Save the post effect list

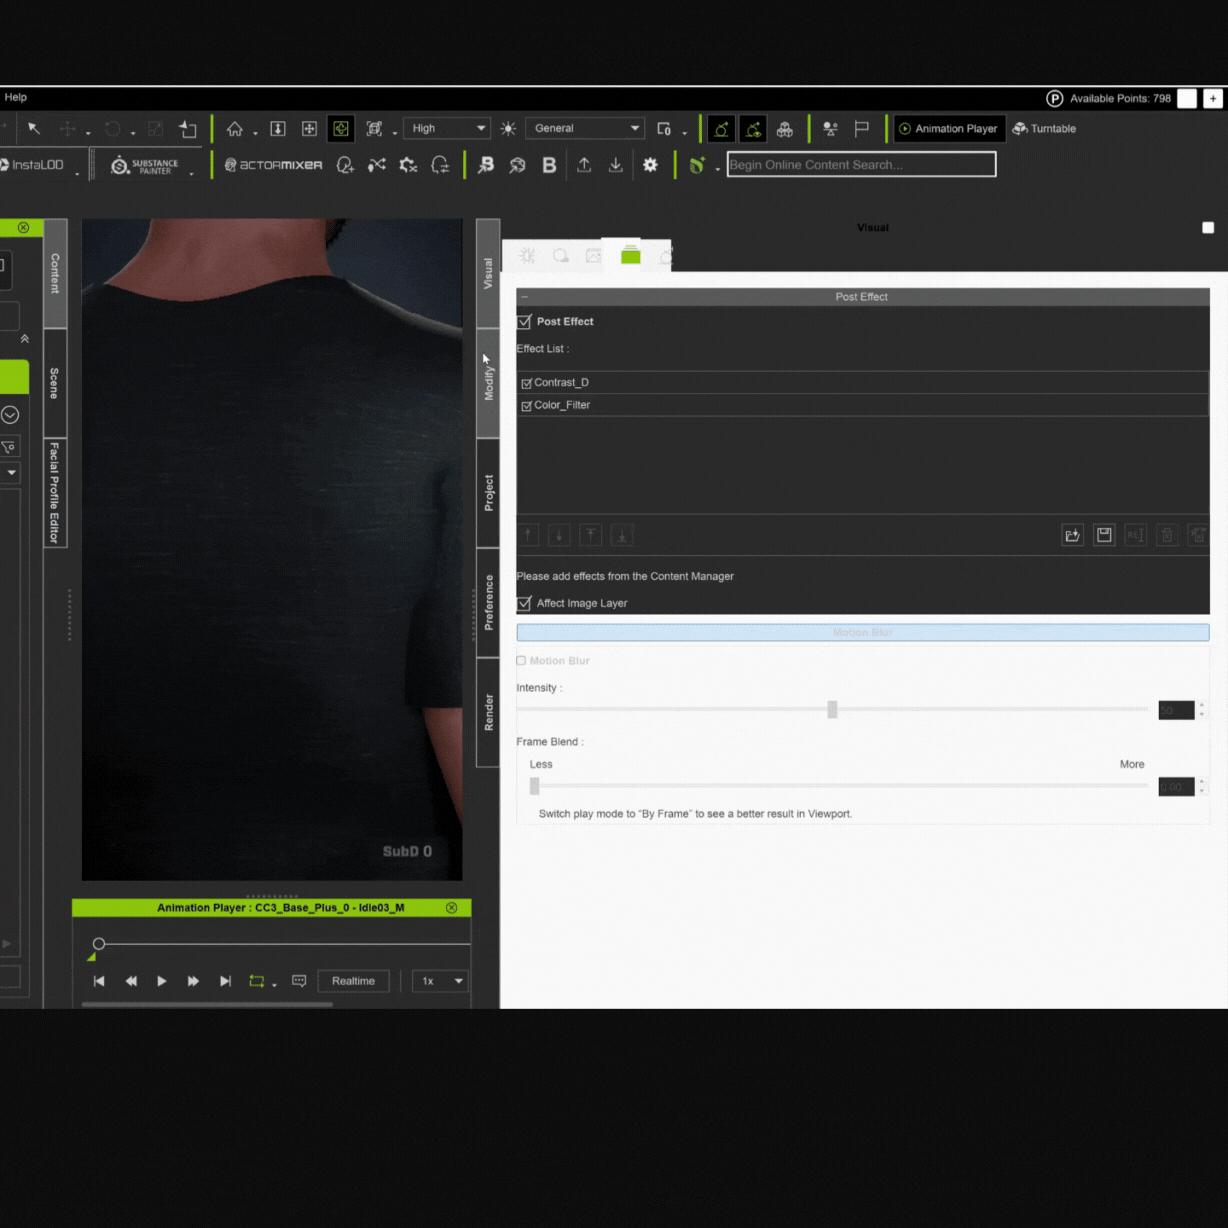(x=1104, y=535)
